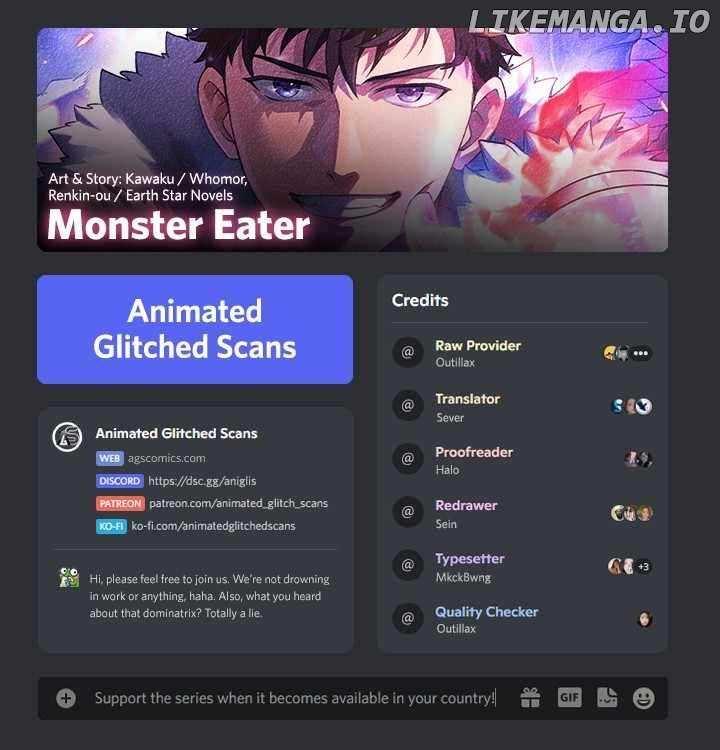This screenshot has width=720, height=750.
Task: Open the agscomics.com web link
Action: pos(166,458)
